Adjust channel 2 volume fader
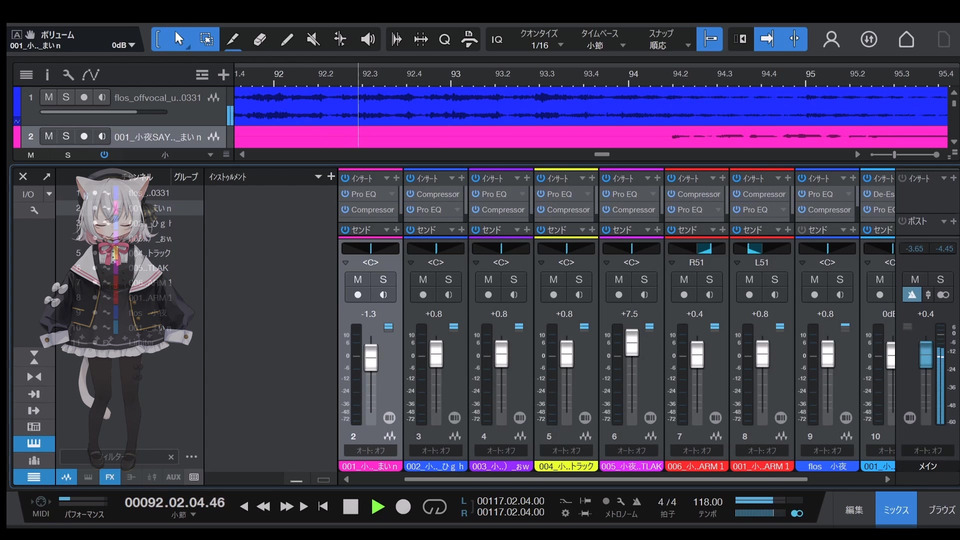 [371, 358]
